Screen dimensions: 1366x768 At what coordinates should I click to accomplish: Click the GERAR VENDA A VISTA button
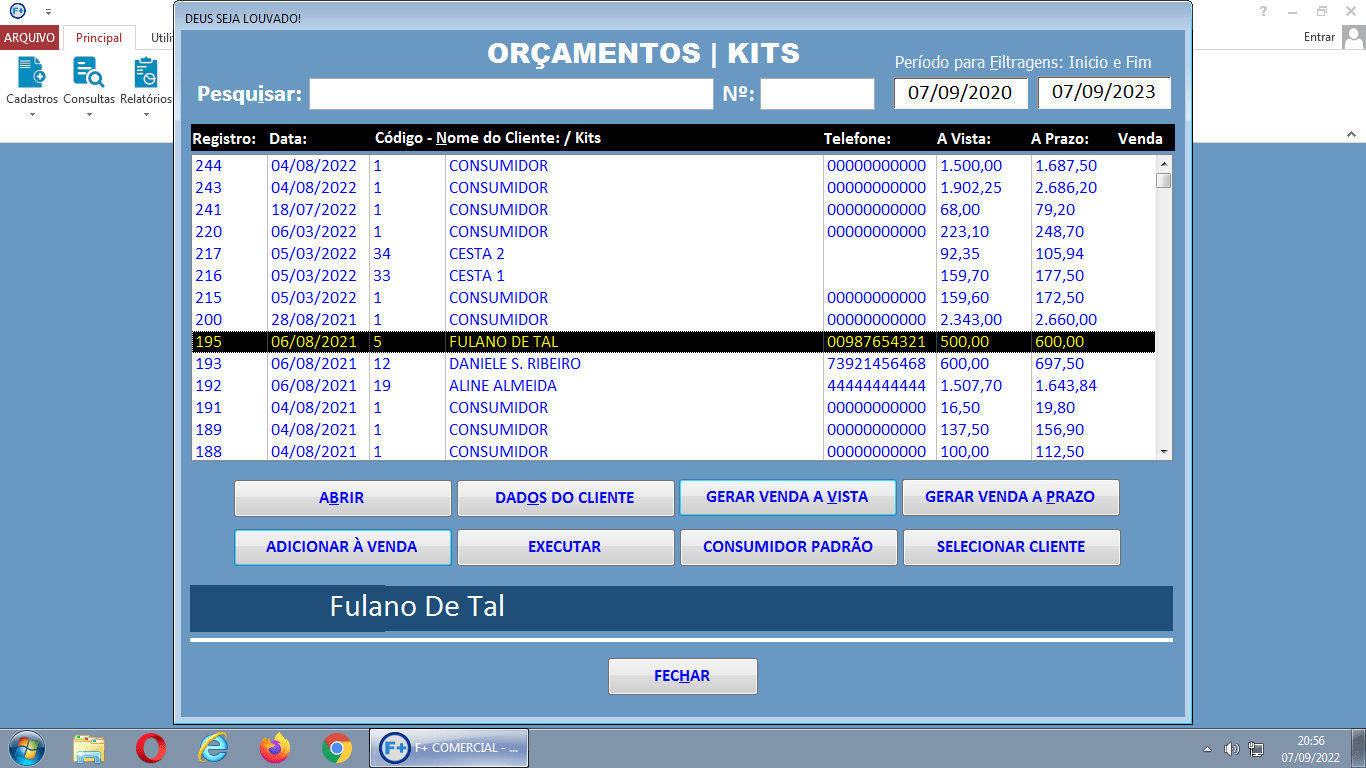[788, 497]
